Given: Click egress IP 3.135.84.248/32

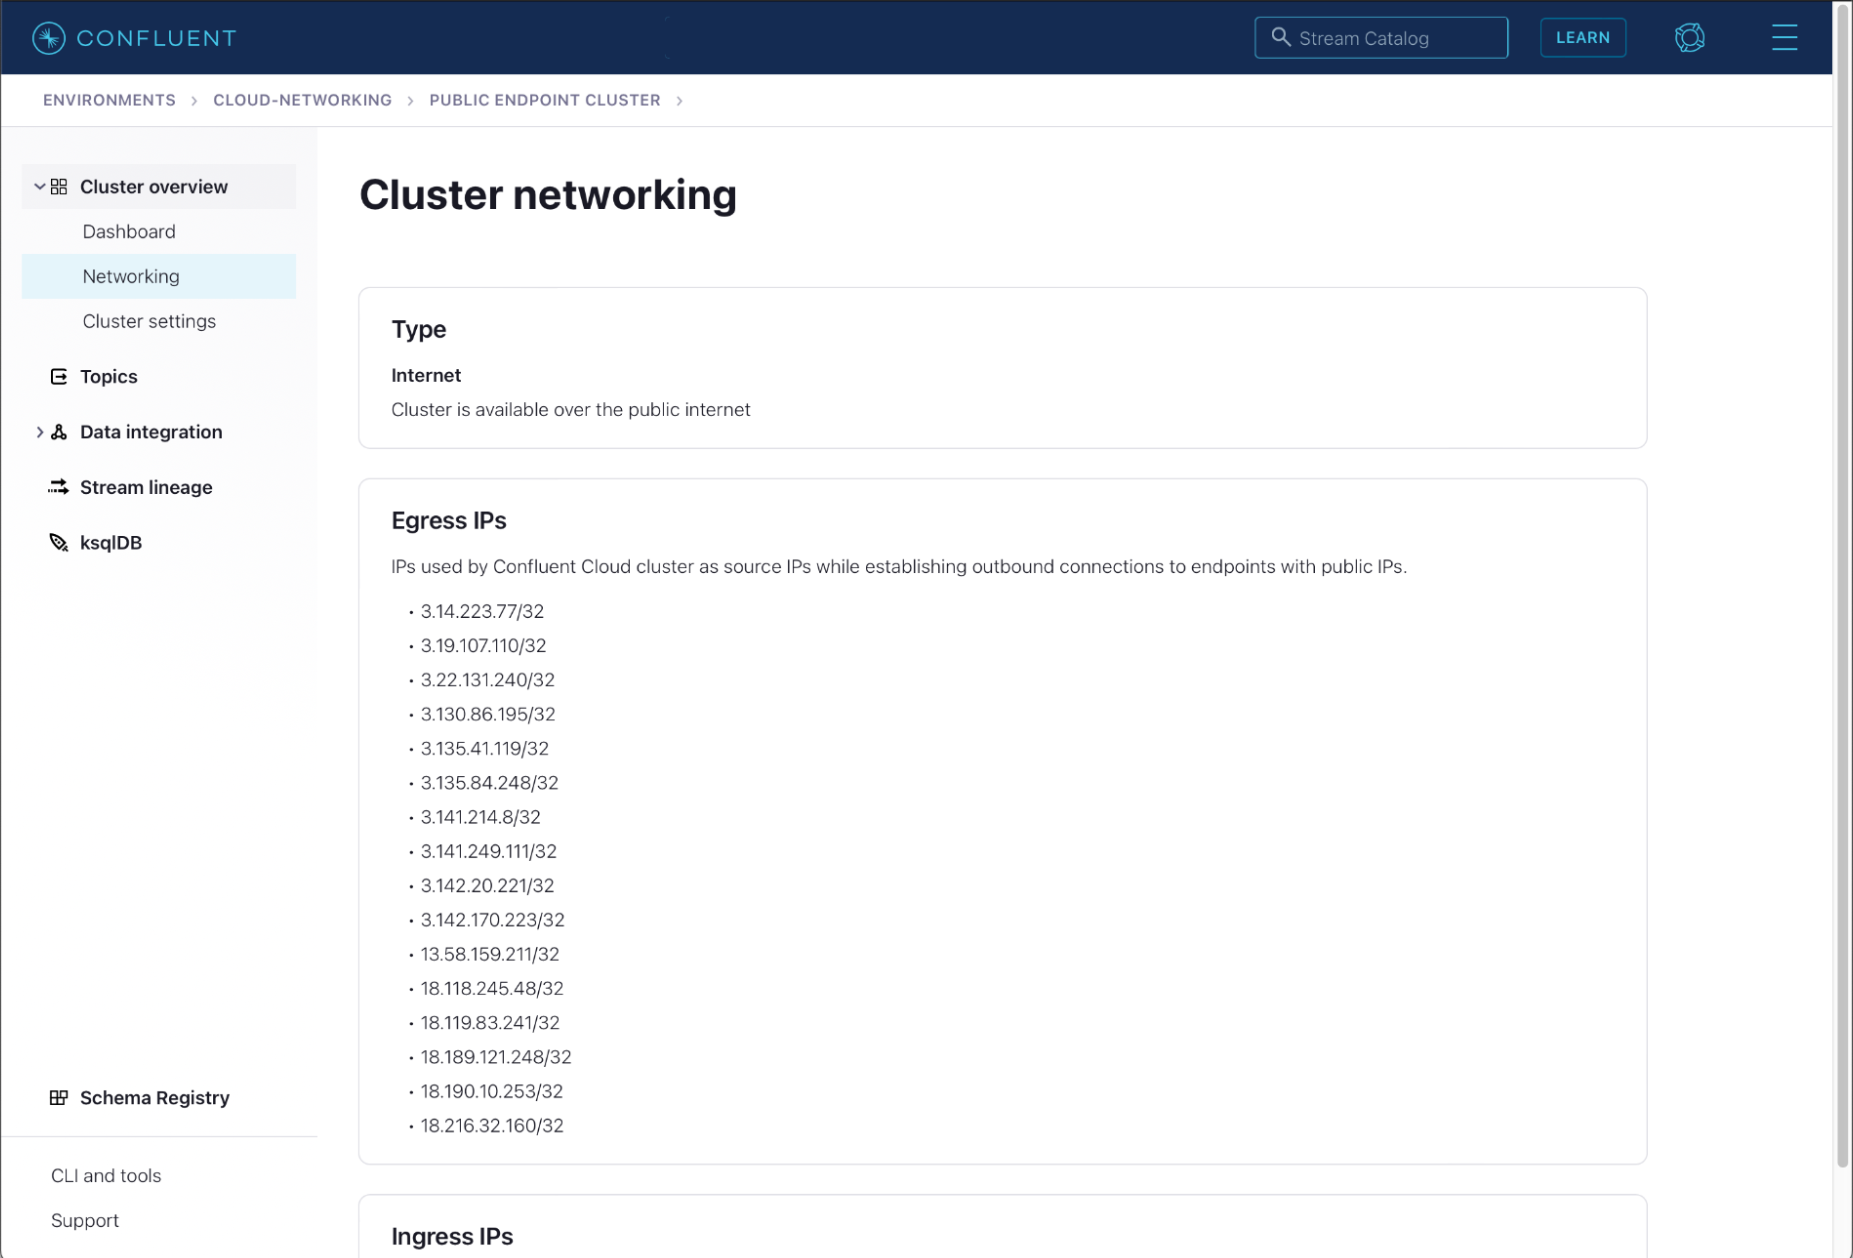Looking at the screenshot, I should (489, 783).
